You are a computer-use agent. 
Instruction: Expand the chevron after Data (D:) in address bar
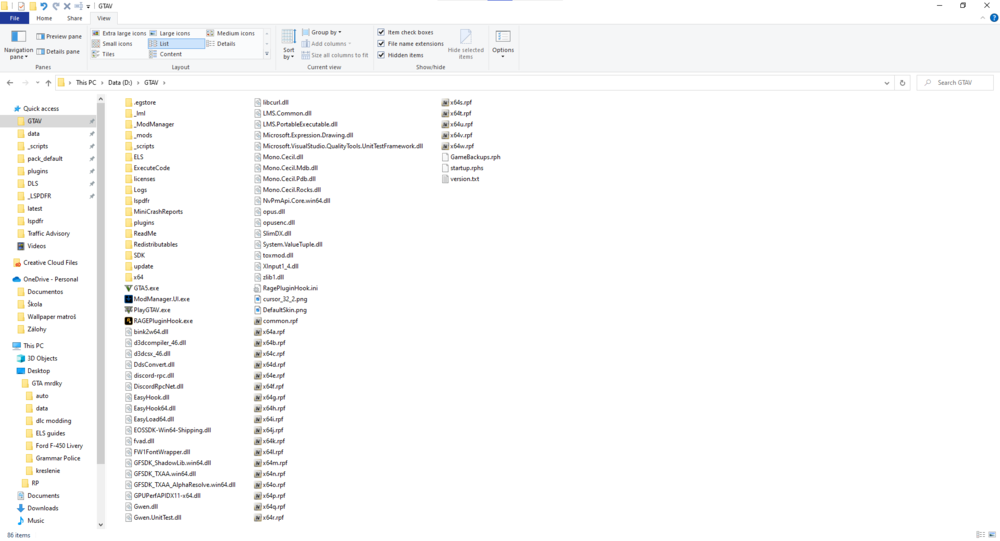point(138,83)
